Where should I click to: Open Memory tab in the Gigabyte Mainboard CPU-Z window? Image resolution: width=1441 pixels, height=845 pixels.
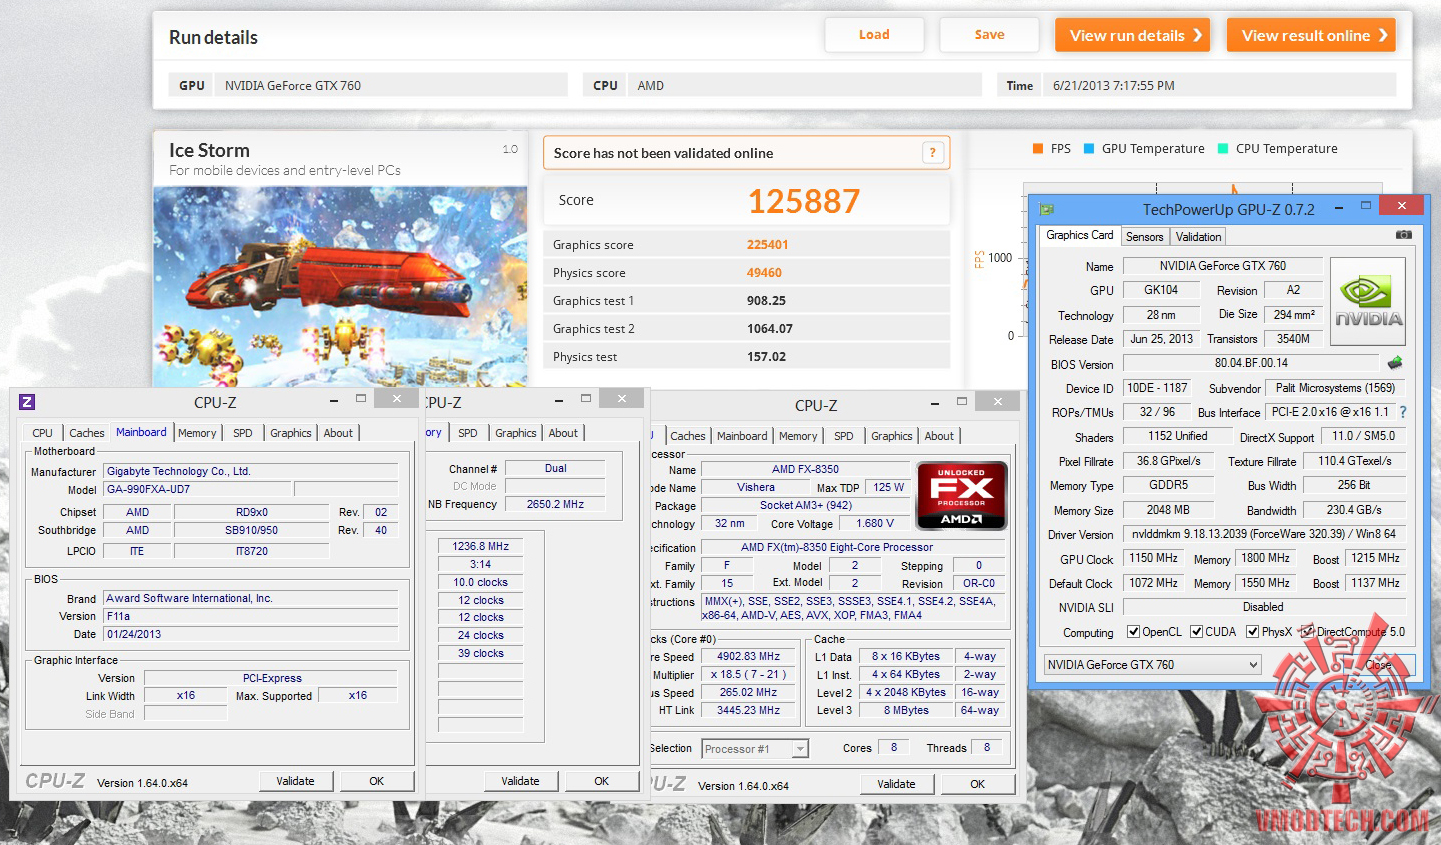click(197, 433)
